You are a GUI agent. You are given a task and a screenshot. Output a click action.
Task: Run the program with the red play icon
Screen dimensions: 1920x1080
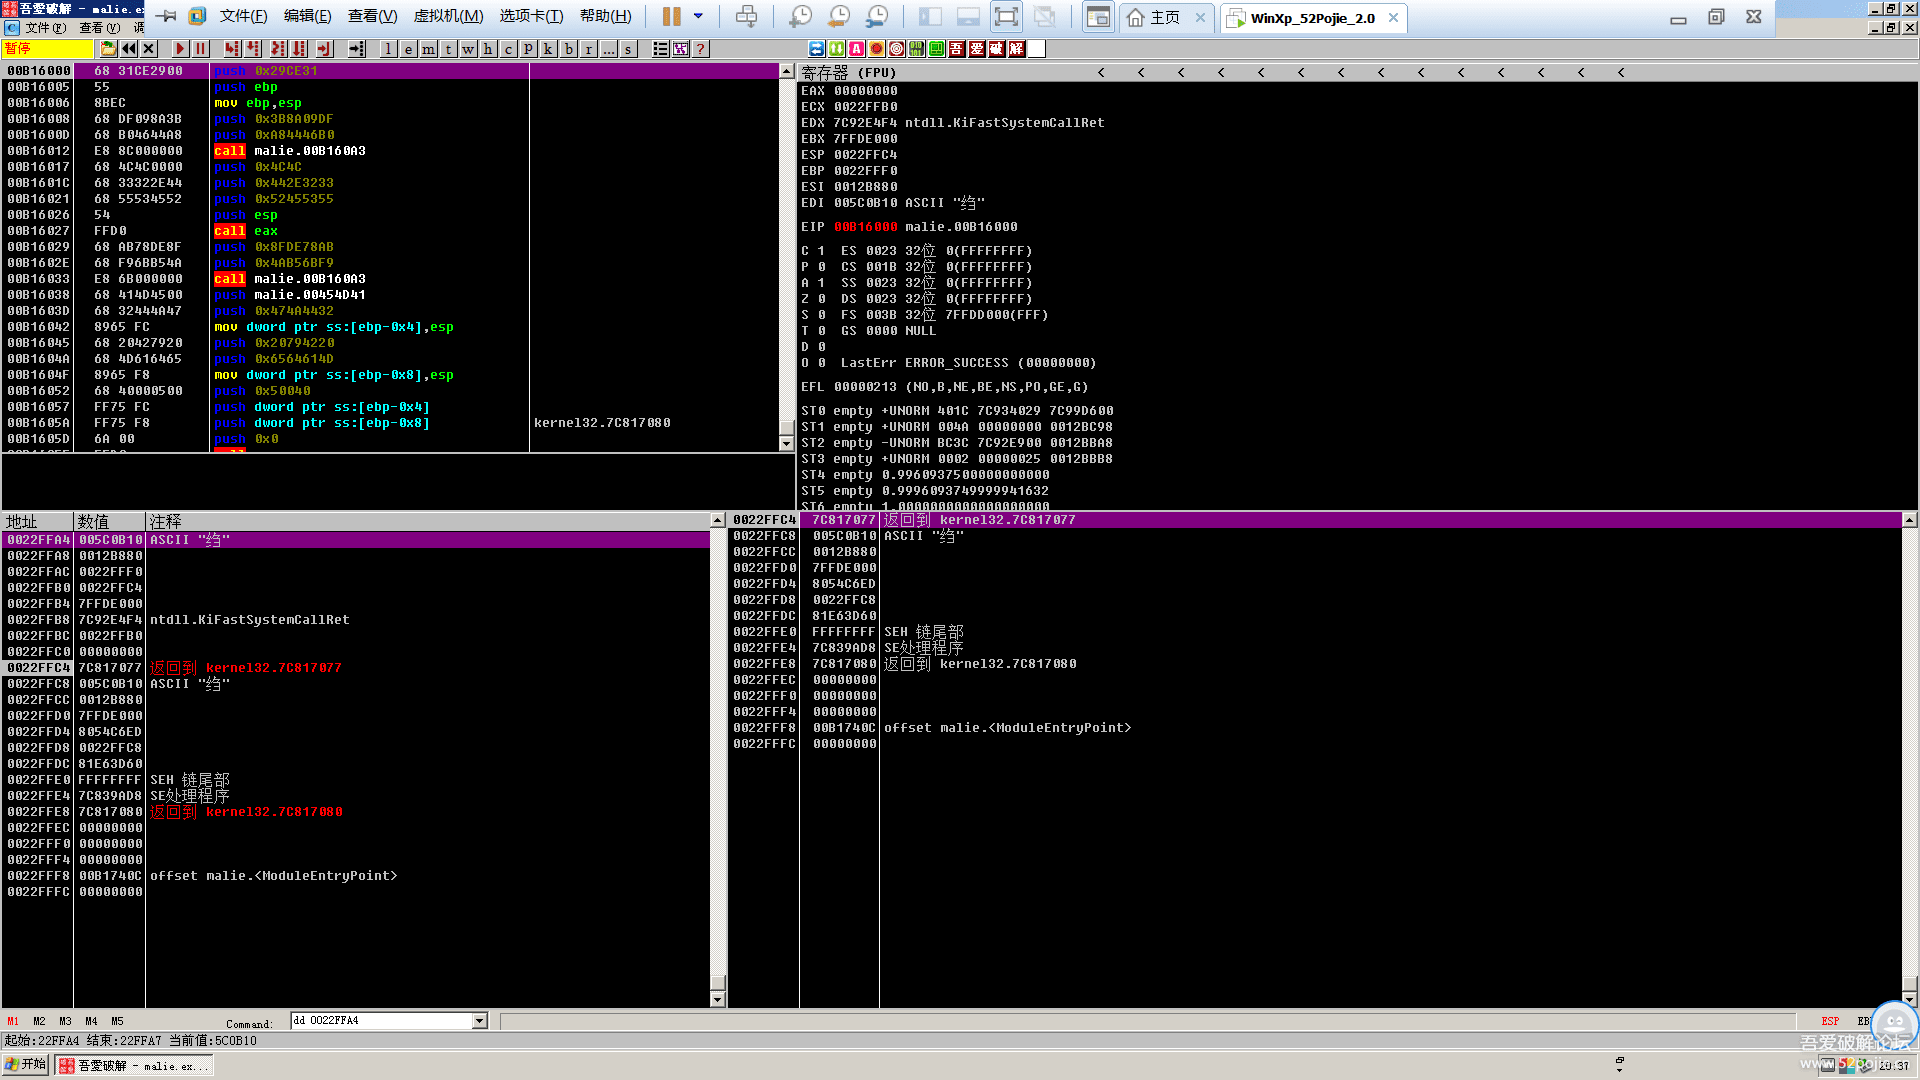tap(180, 49)
